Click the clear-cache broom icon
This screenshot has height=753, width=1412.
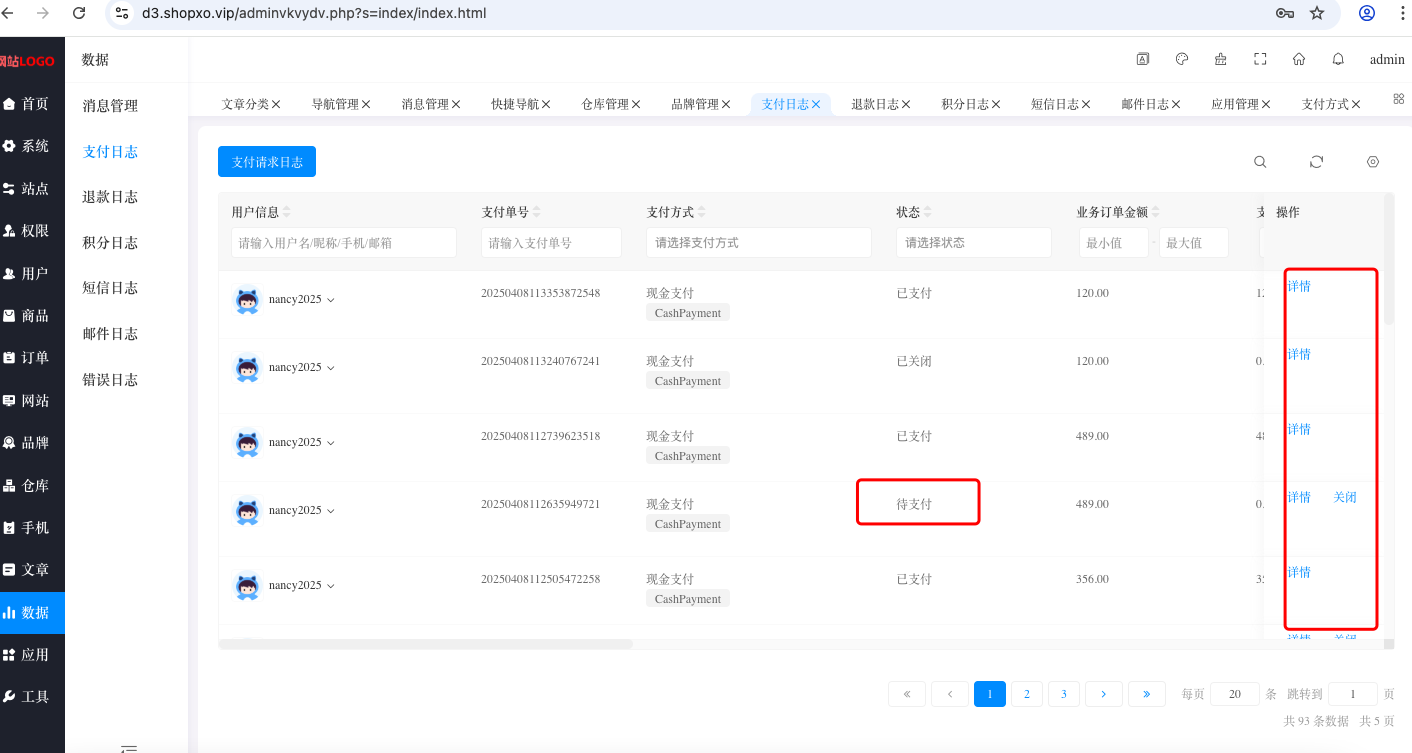(1220, 59)
